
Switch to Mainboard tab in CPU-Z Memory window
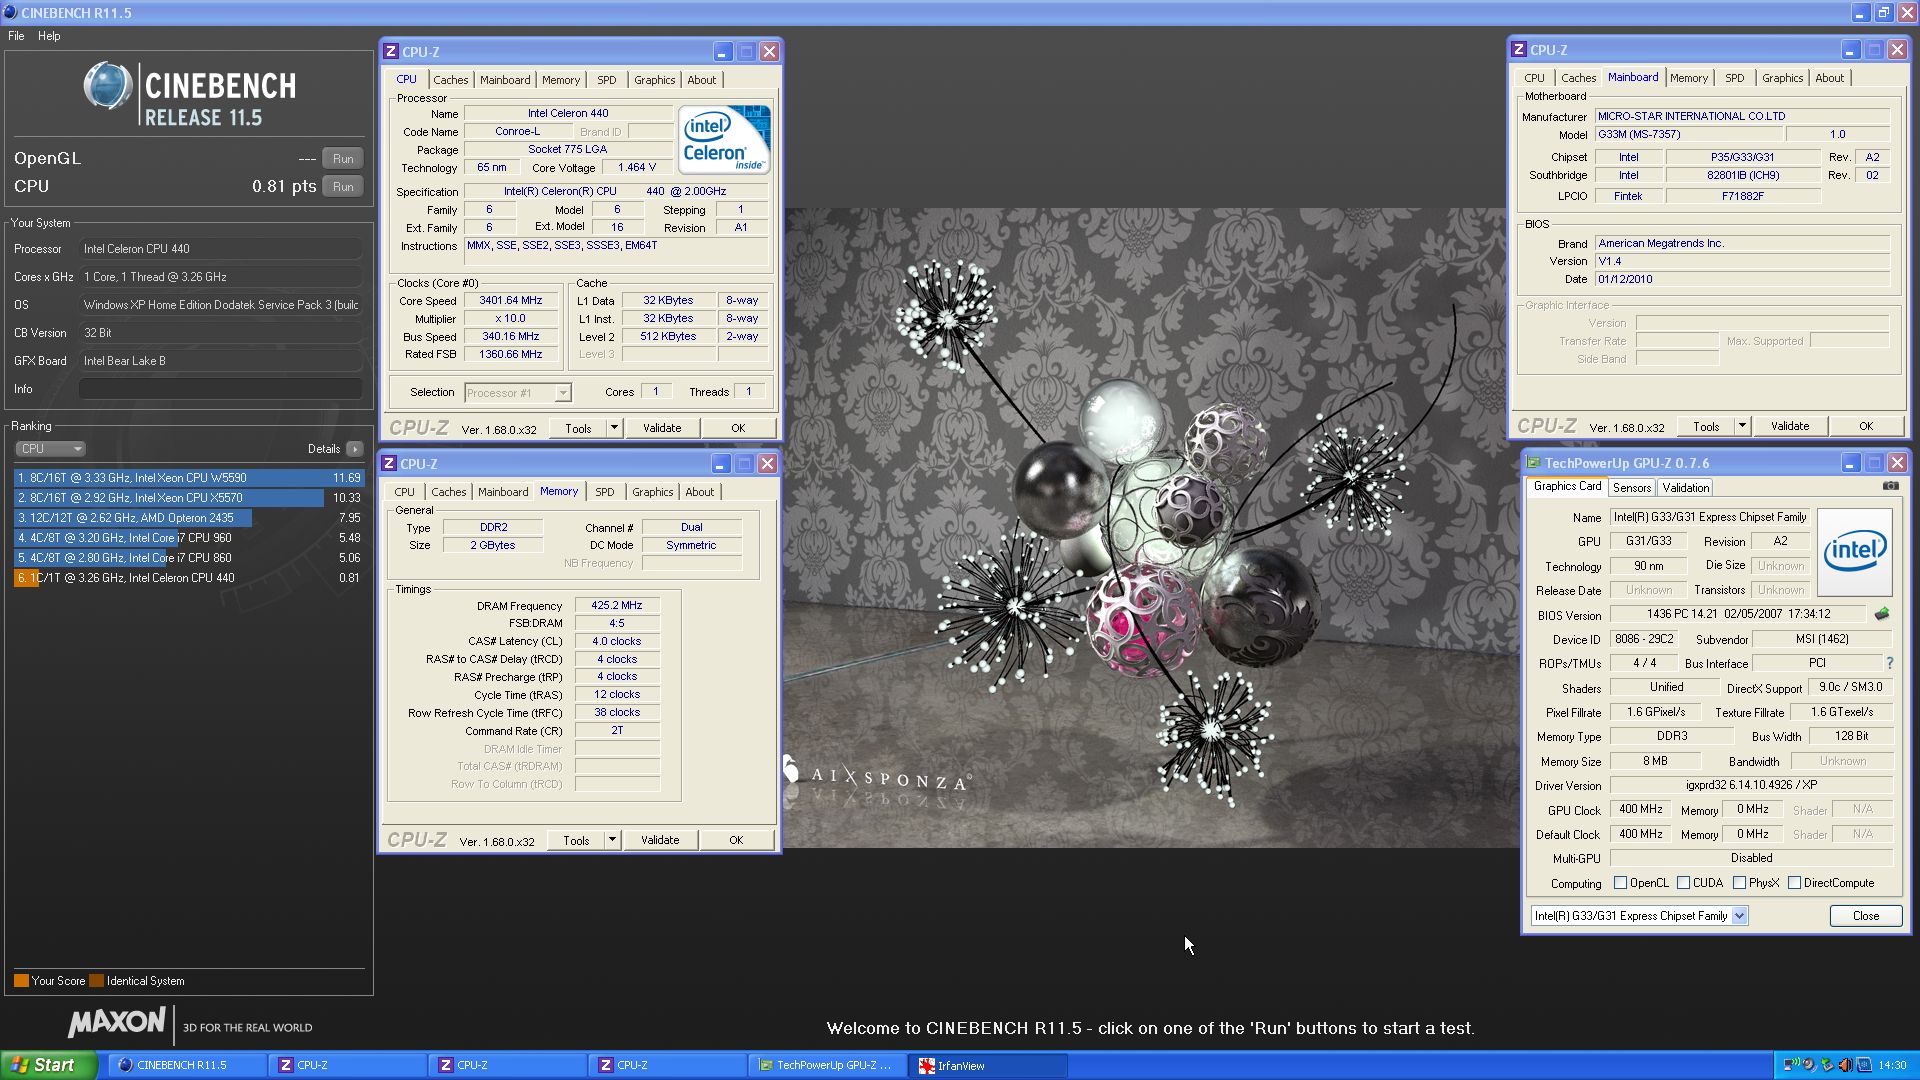(x=503, y=492)
